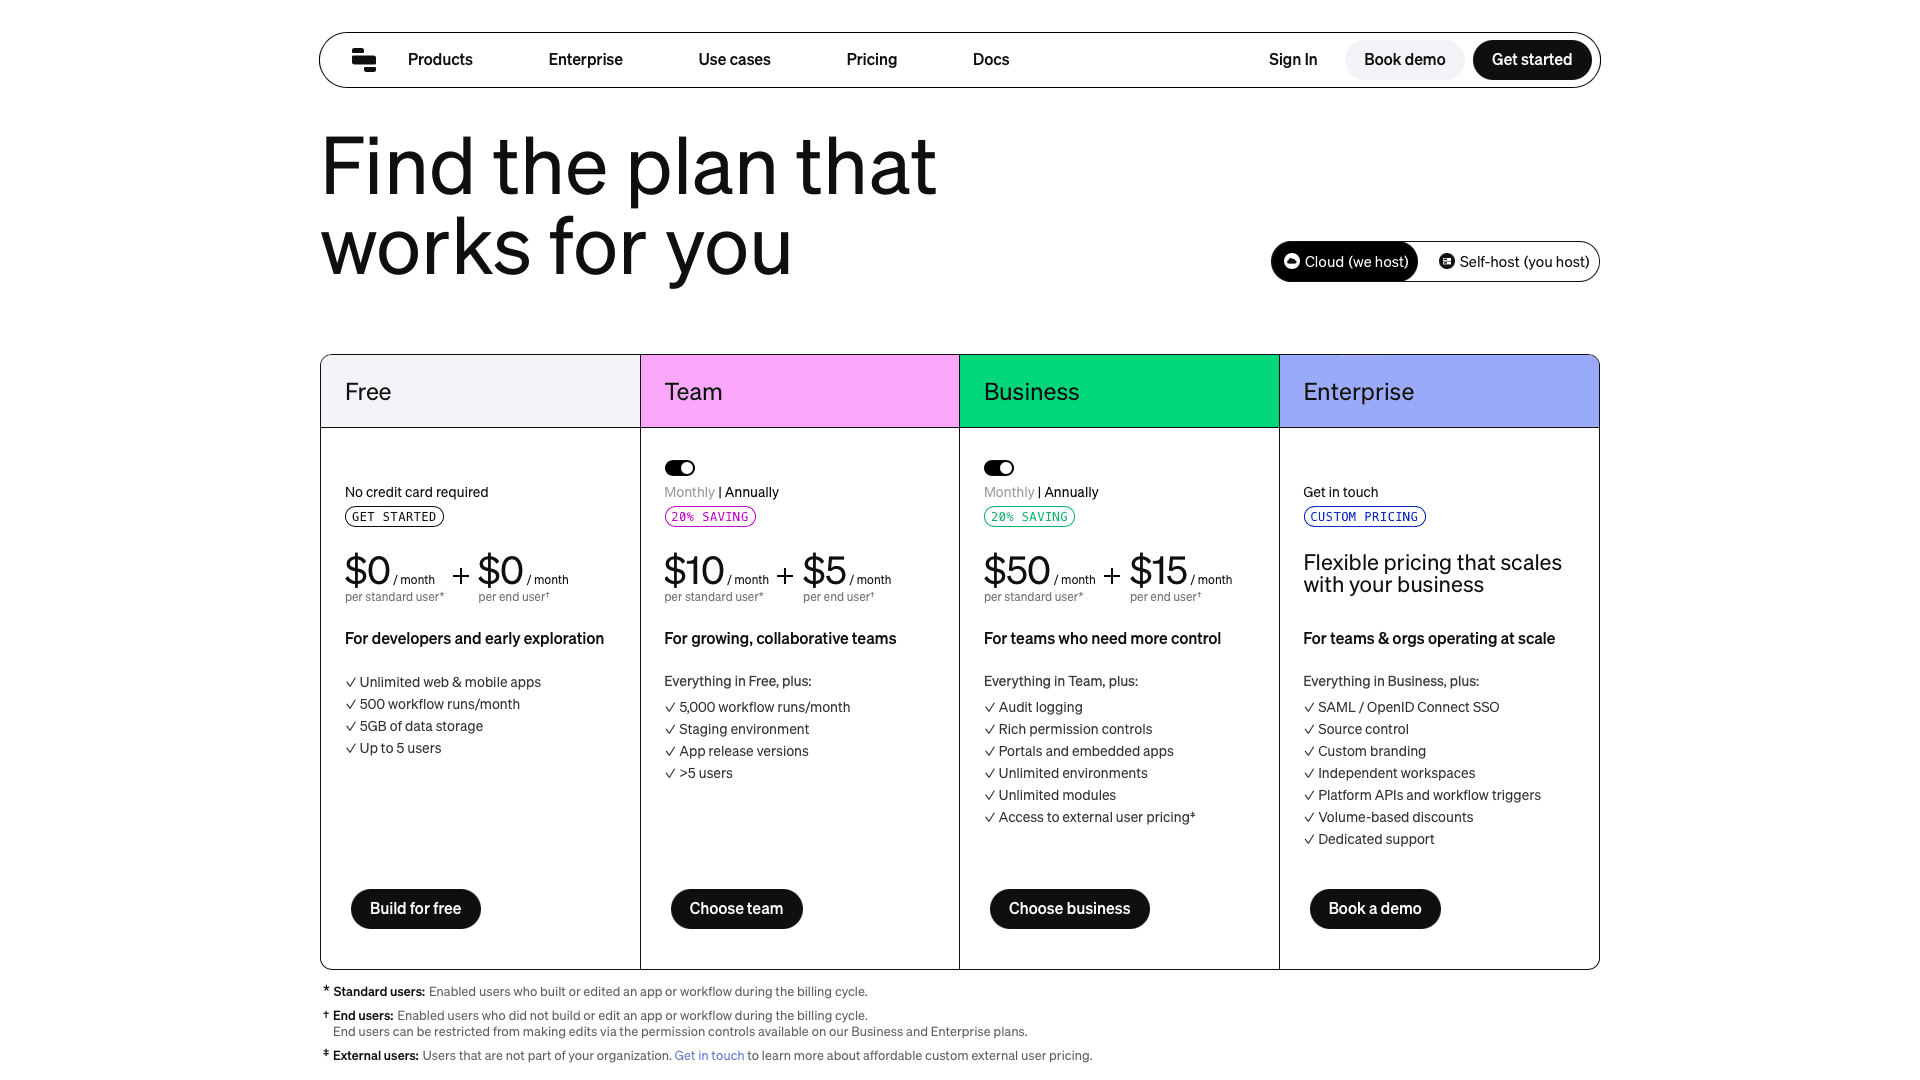Click the server icon beside Self-host

pos(1446,261)
